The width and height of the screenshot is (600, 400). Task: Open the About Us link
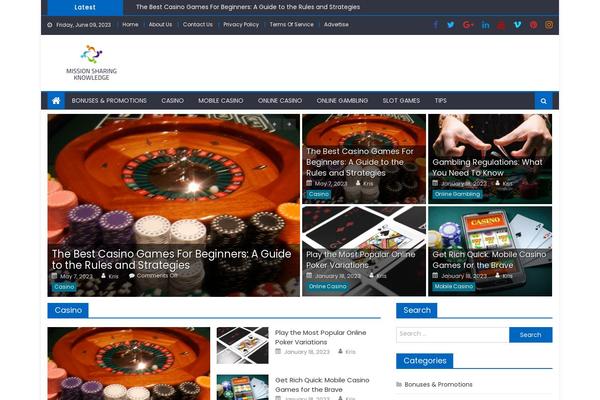(160, 24)
